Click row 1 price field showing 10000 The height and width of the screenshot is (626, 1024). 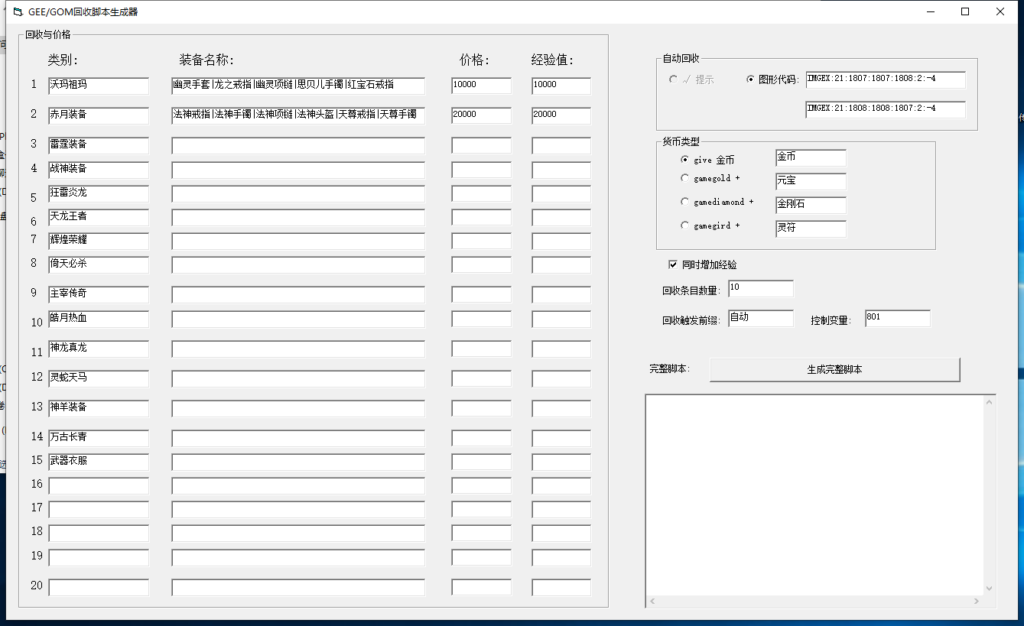tap(480, 86)
